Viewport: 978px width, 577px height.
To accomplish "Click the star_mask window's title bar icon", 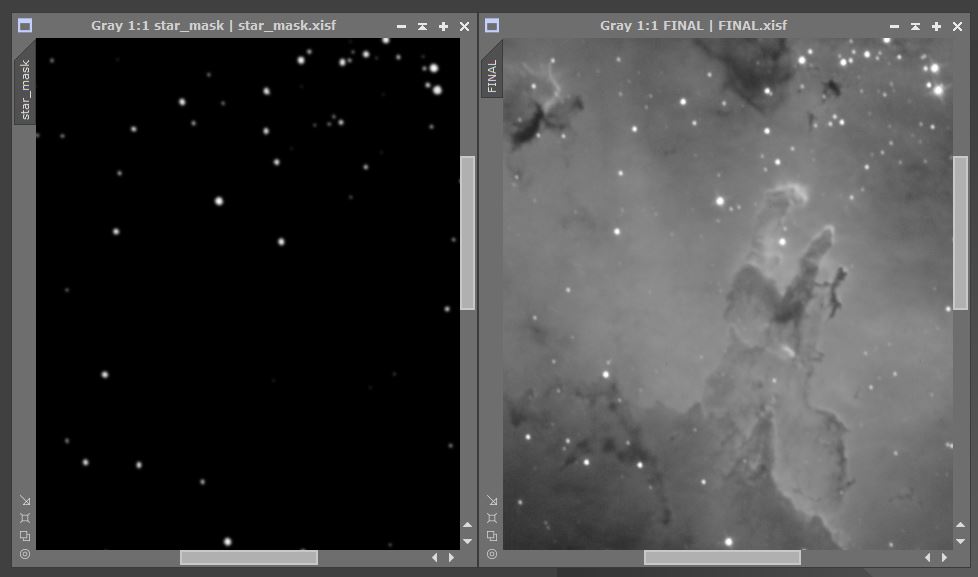I will (25, 26).
